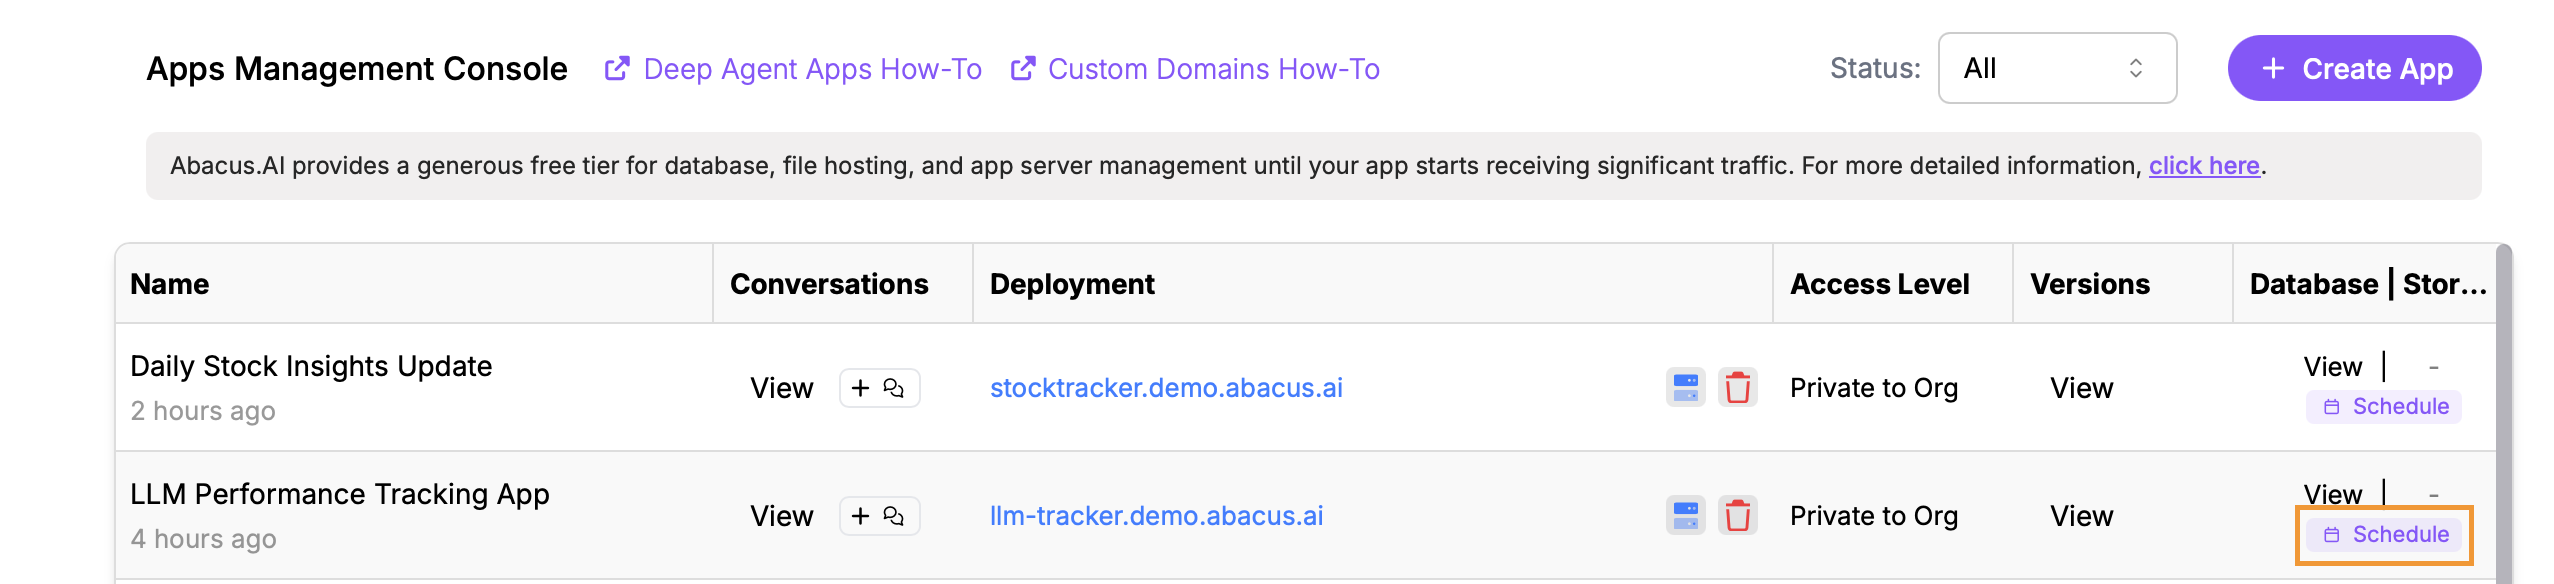Click server icon for LLM Performance Tracking row

click(1685, 515)
